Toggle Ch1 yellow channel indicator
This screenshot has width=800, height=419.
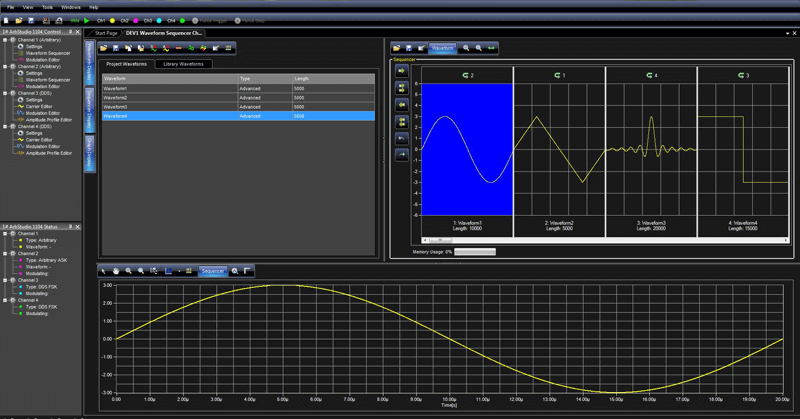112,20
